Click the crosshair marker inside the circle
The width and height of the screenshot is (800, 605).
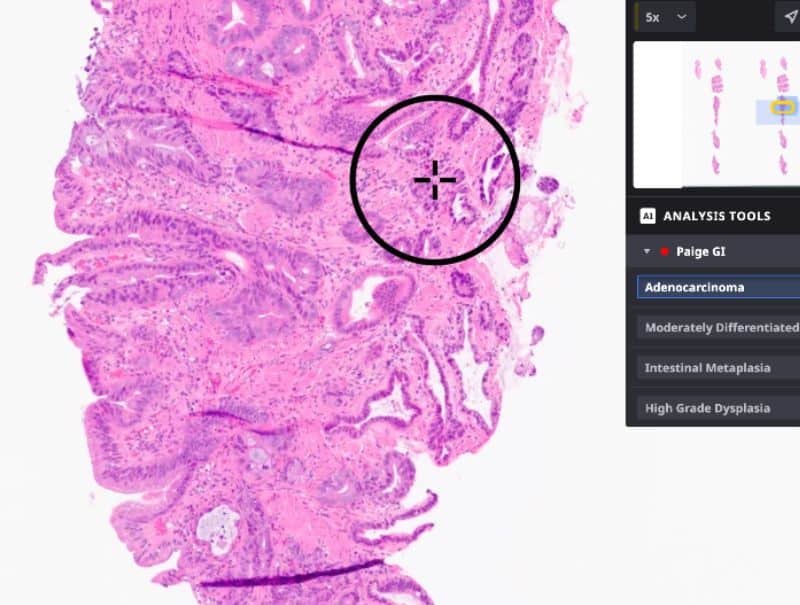pos(435,180)
